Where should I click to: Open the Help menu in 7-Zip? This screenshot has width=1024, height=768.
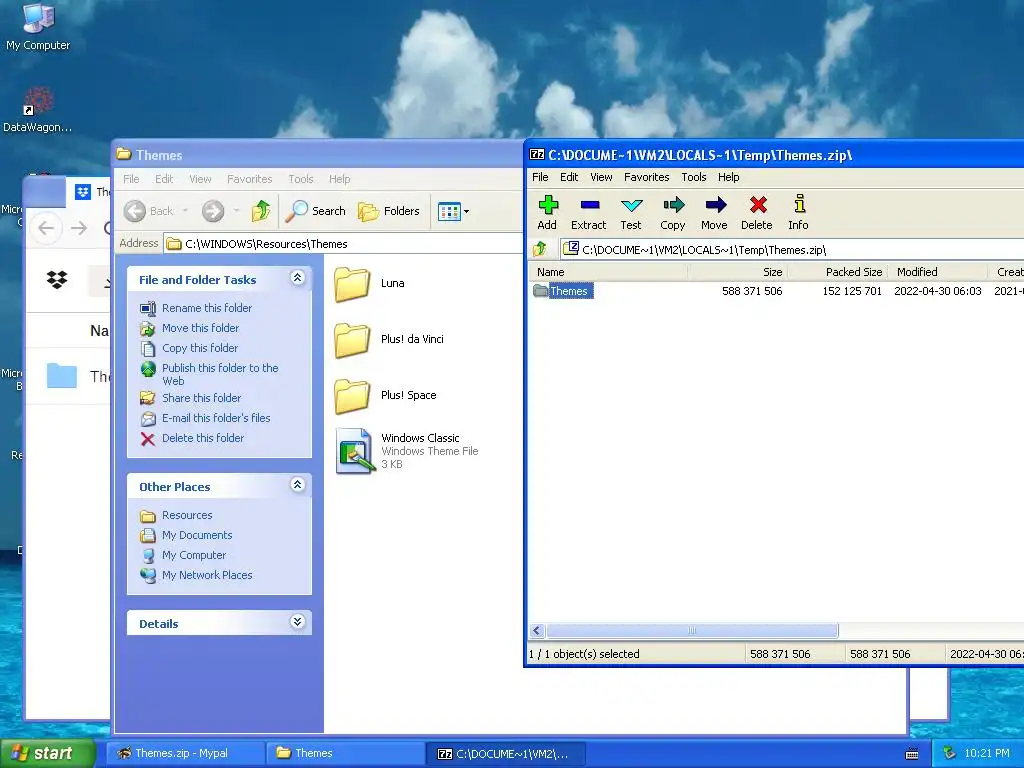(x=728, y=177)
